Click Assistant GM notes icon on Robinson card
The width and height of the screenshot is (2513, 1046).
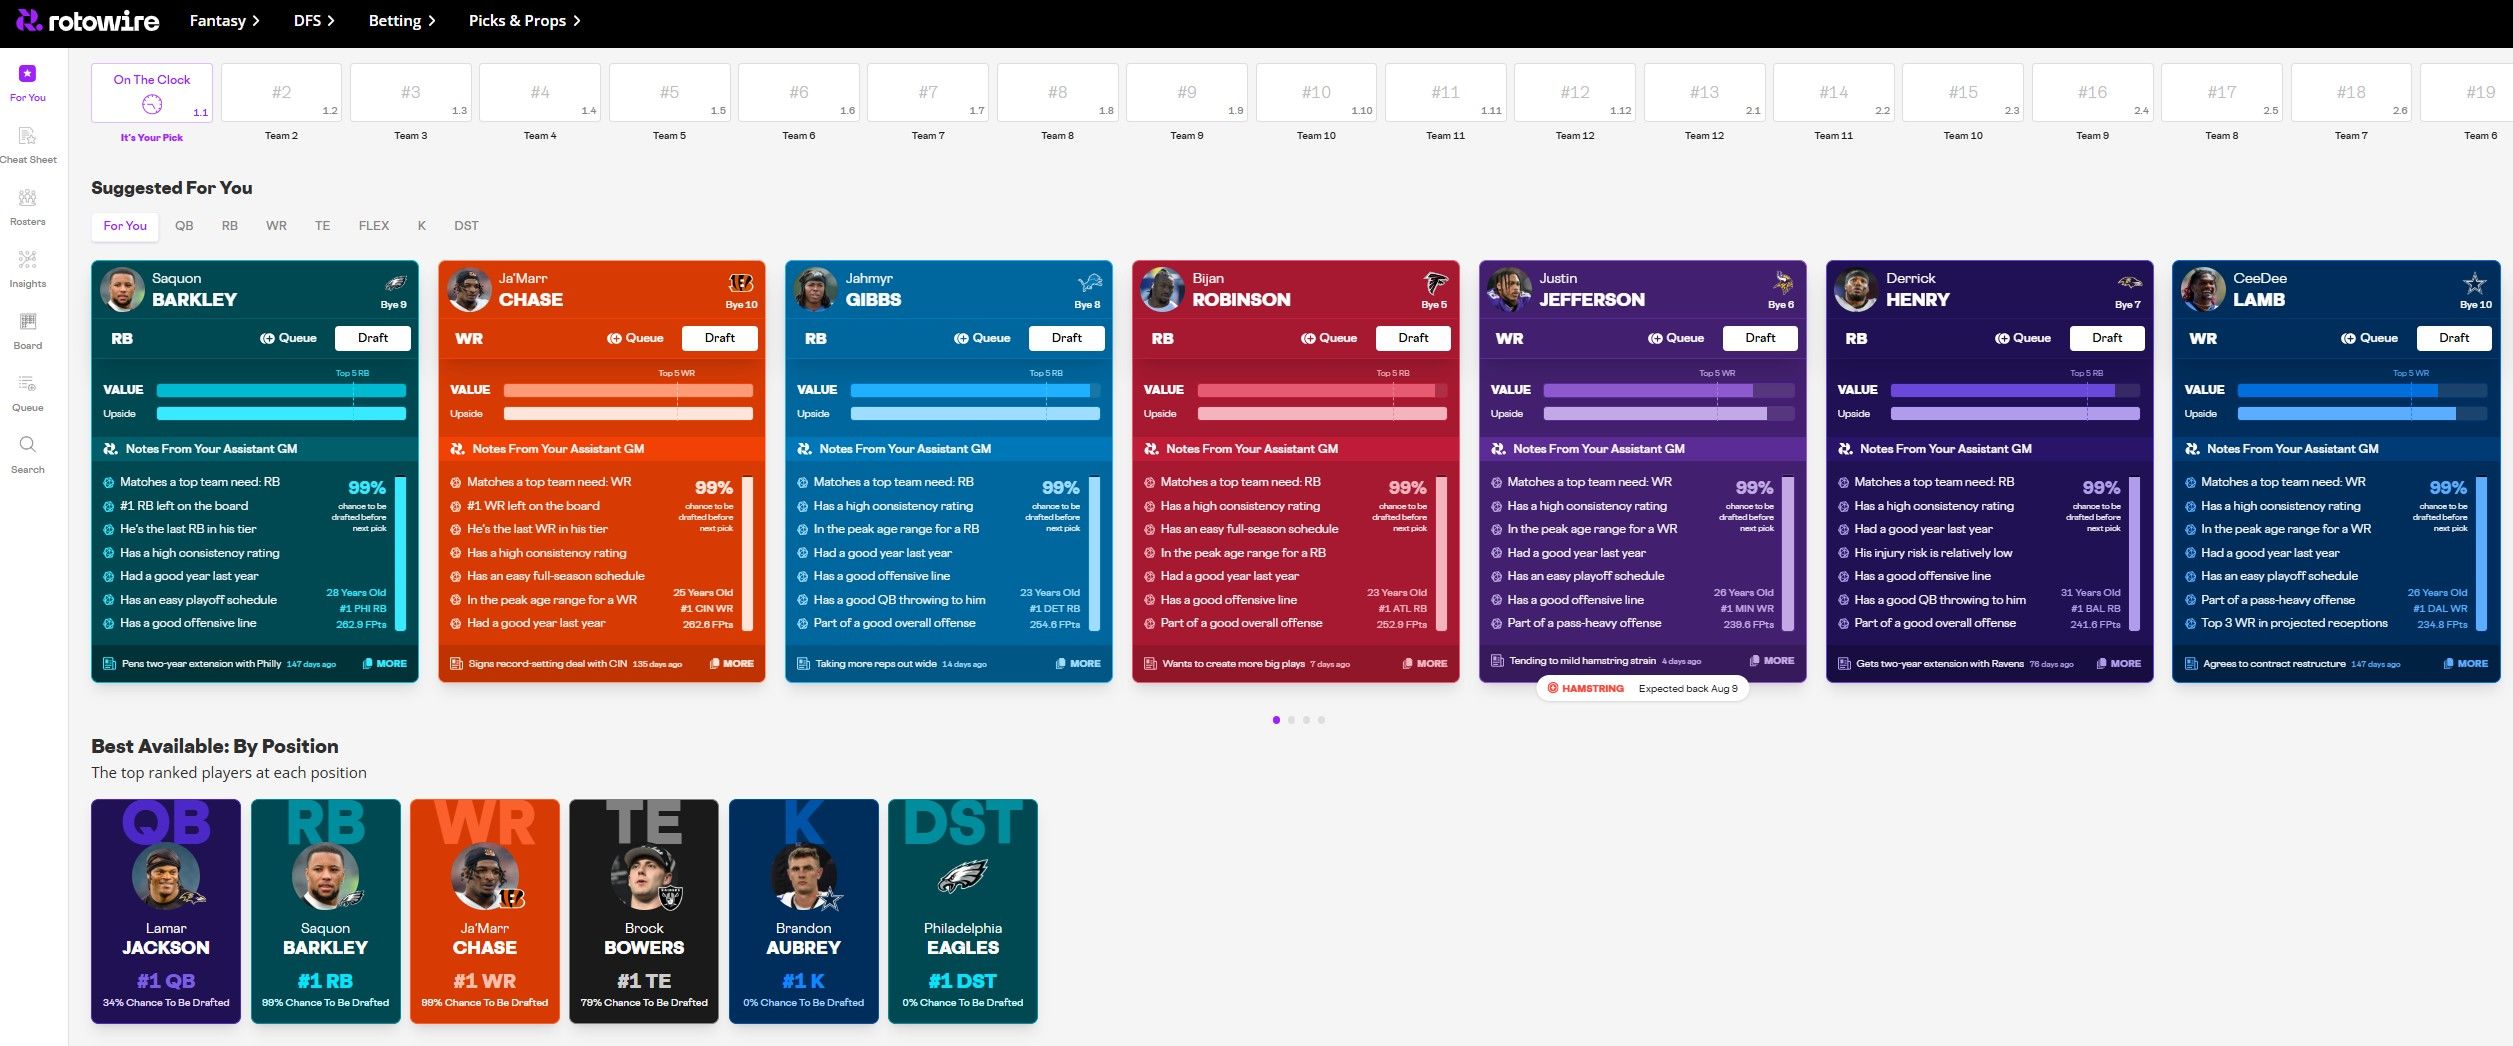pos(1151,449)
